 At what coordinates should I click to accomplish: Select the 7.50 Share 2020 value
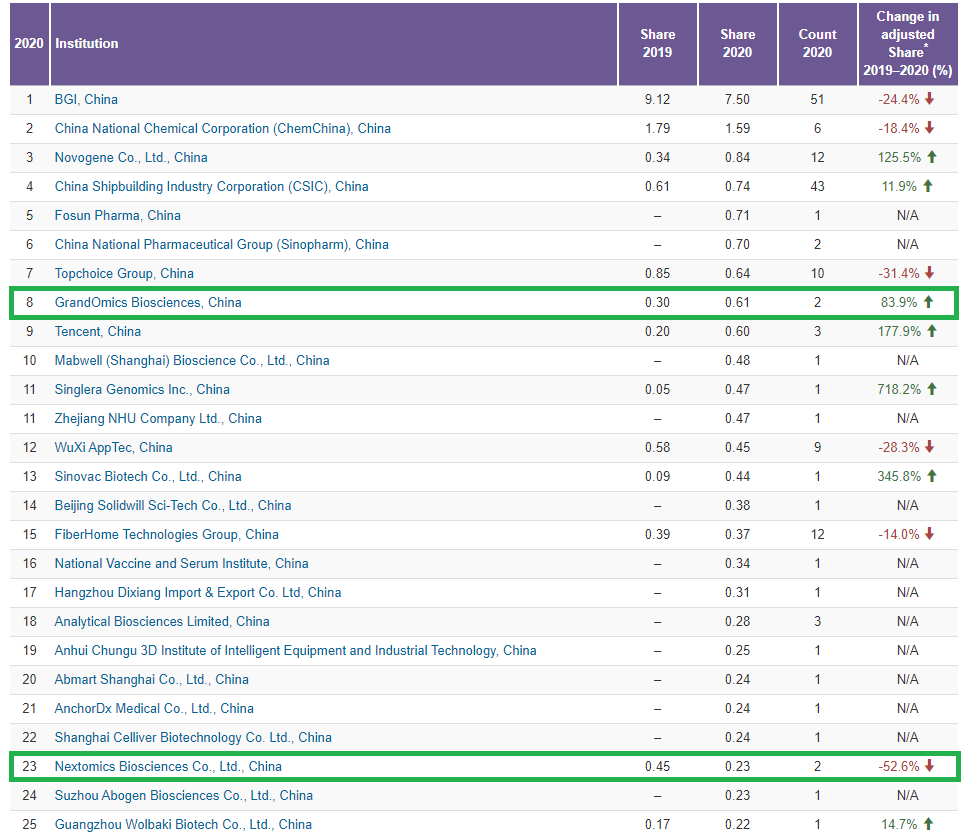(x=737, y=99)
